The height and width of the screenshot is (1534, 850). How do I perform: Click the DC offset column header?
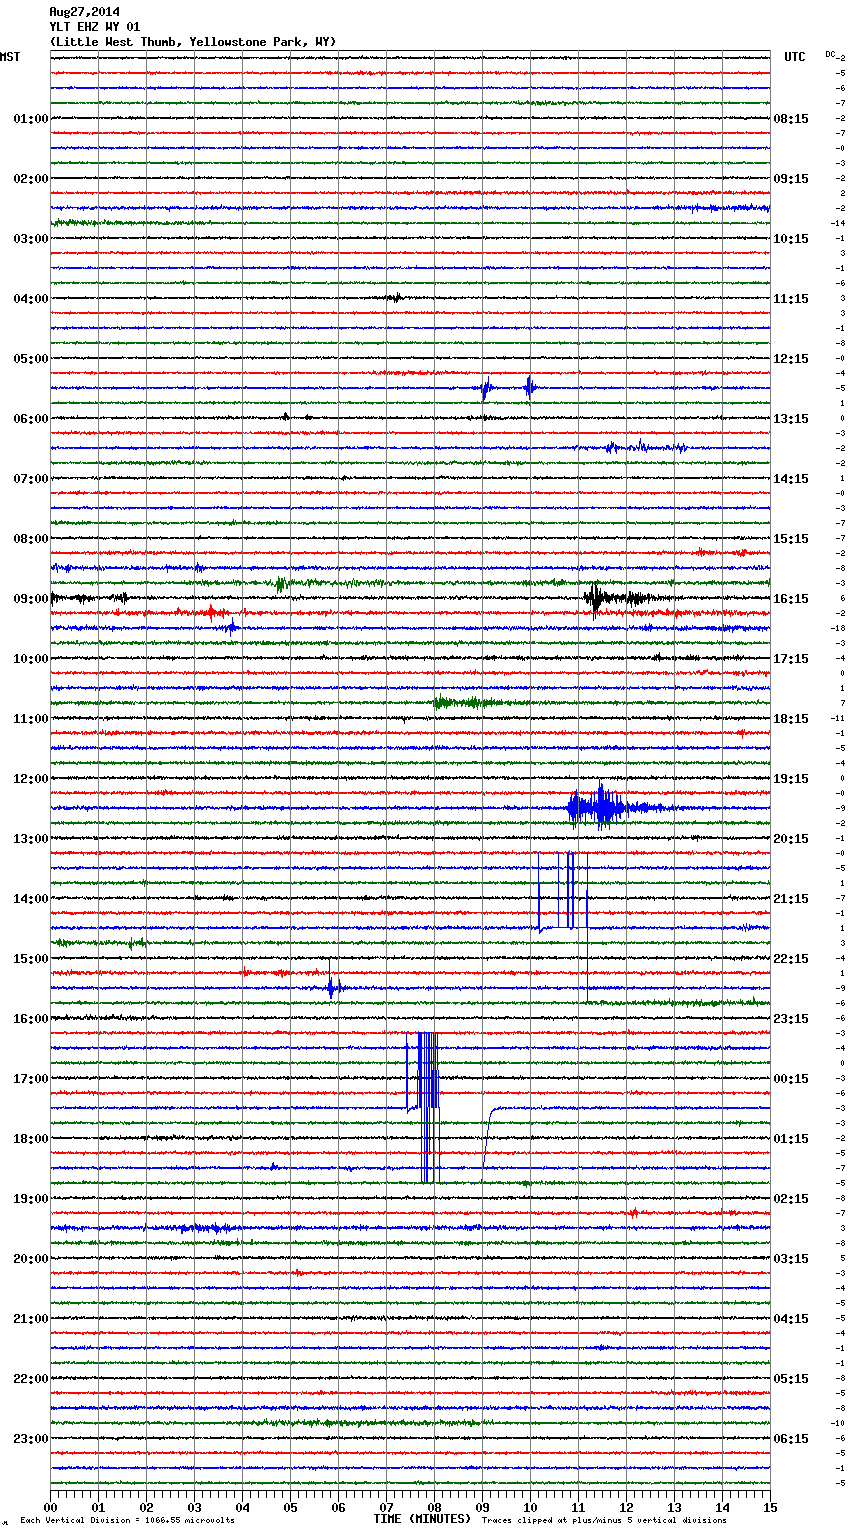pos(830,54)
